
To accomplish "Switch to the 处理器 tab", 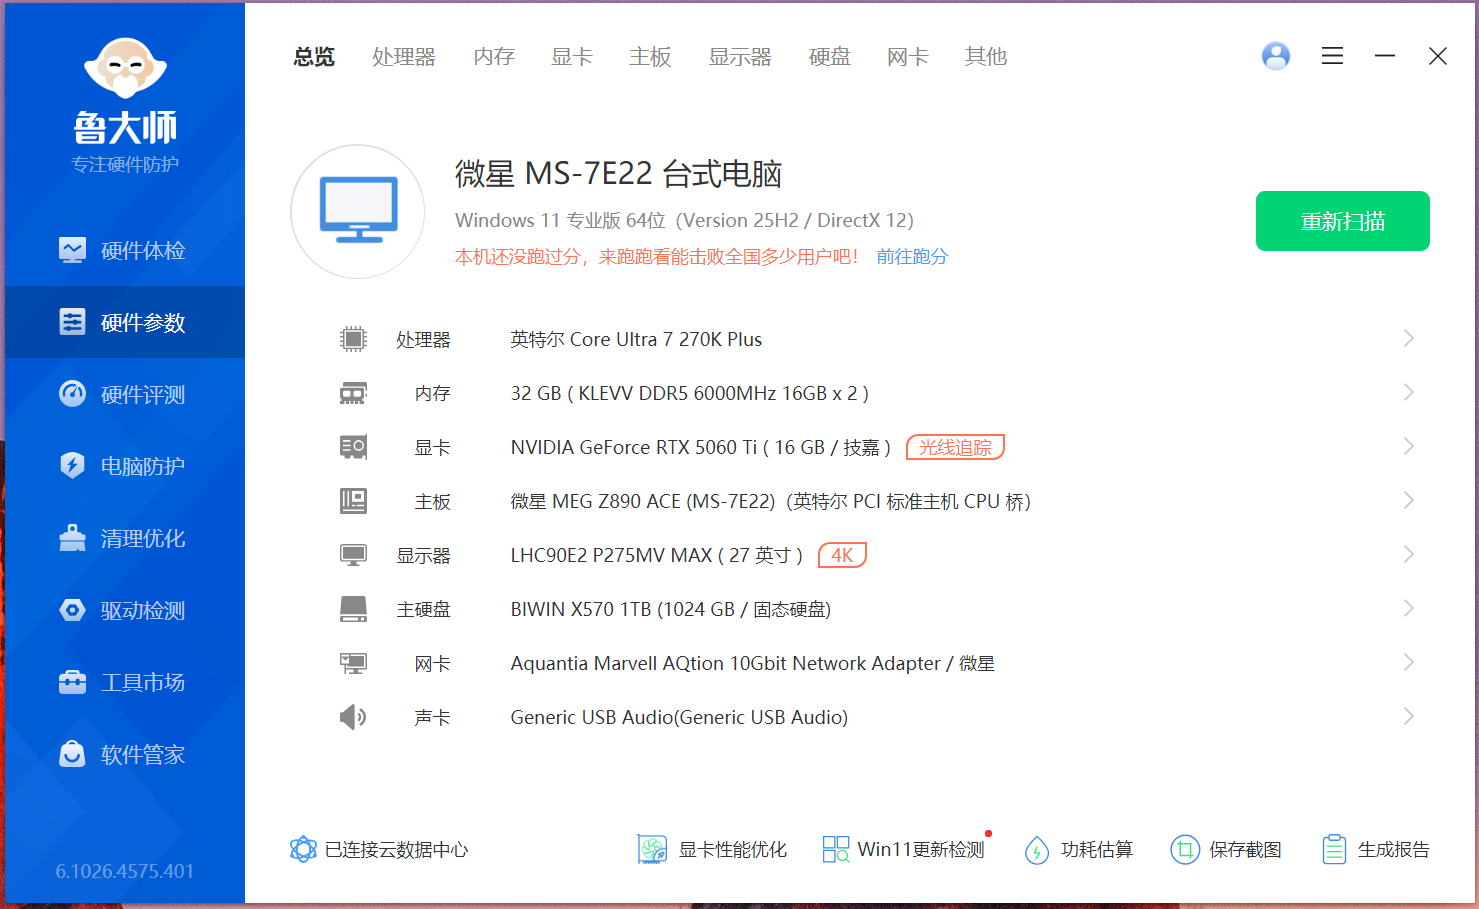I will pos(404,57).
